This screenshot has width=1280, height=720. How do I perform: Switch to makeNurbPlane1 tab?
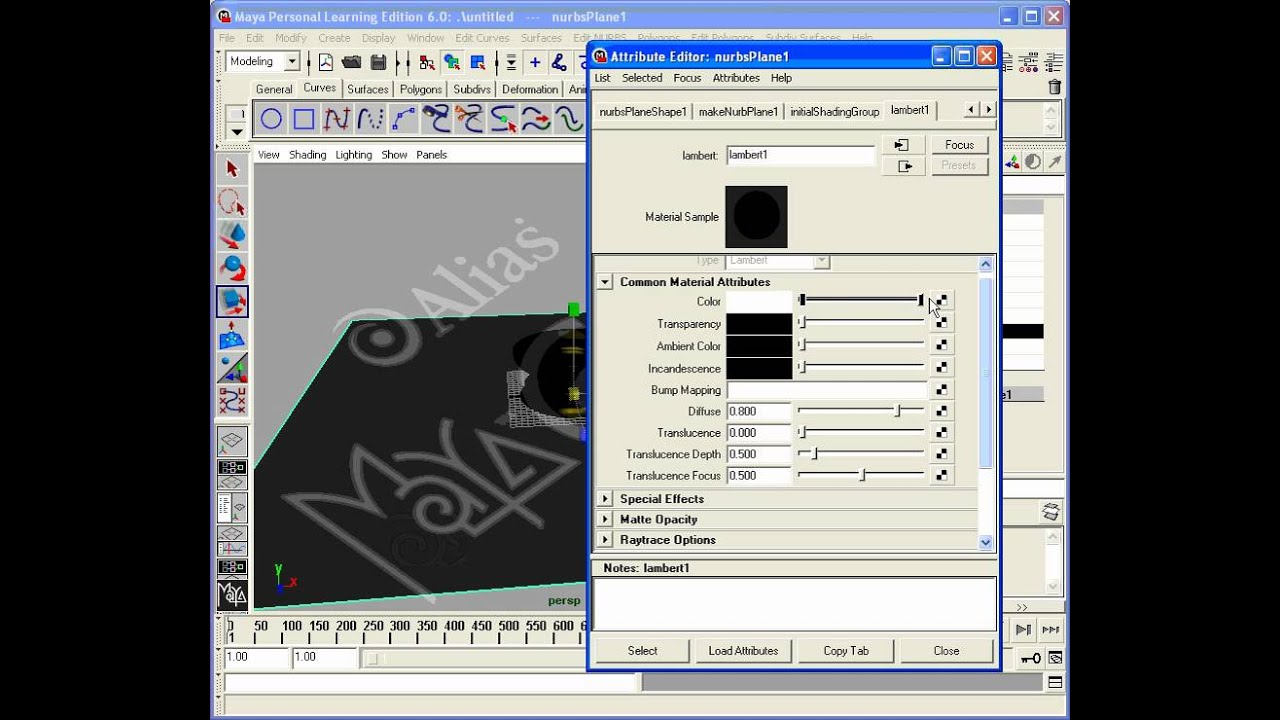point(738,112)
